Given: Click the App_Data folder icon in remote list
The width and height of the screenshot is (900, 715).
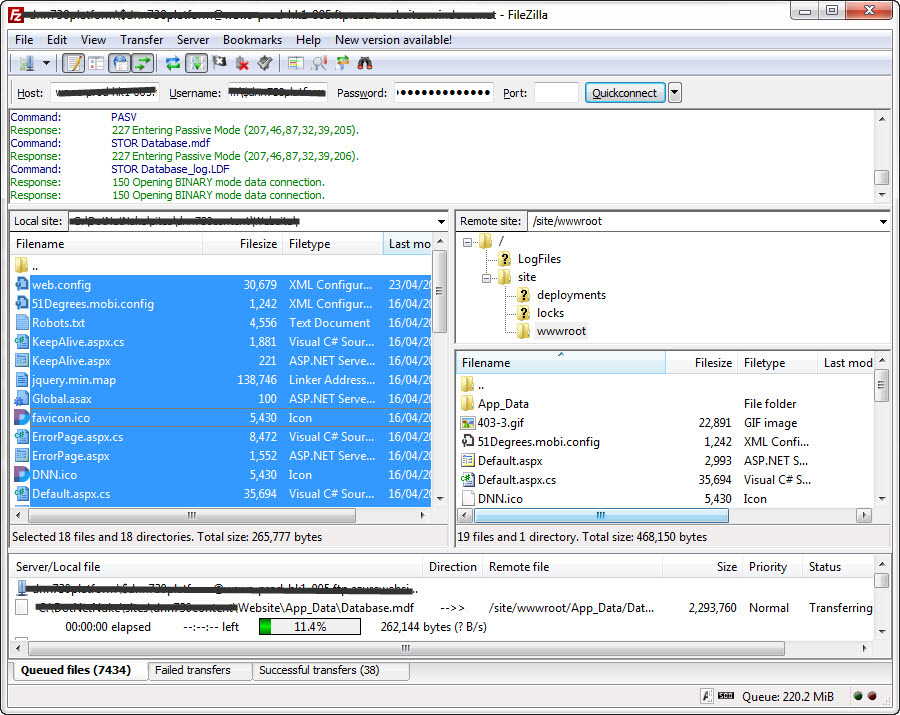Looking at the screenshot, I should coord(468,403).
